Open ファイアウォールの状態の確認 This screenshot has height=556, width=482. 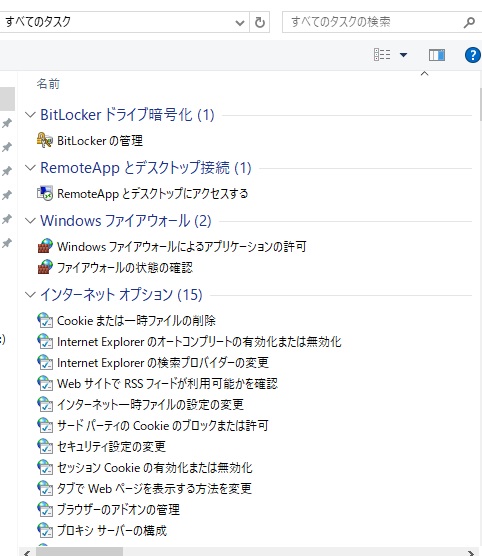[125, 267]
